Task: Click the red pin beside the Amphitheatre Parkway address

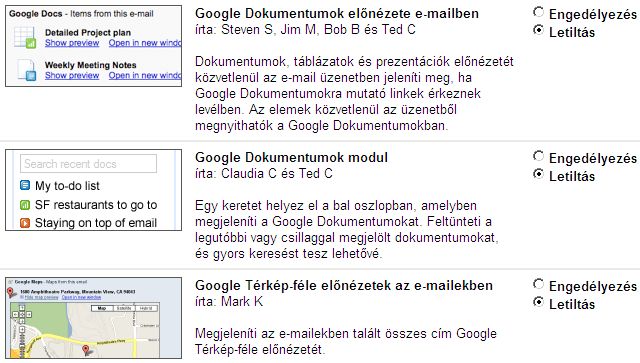Action: click(x=11, y=292)
